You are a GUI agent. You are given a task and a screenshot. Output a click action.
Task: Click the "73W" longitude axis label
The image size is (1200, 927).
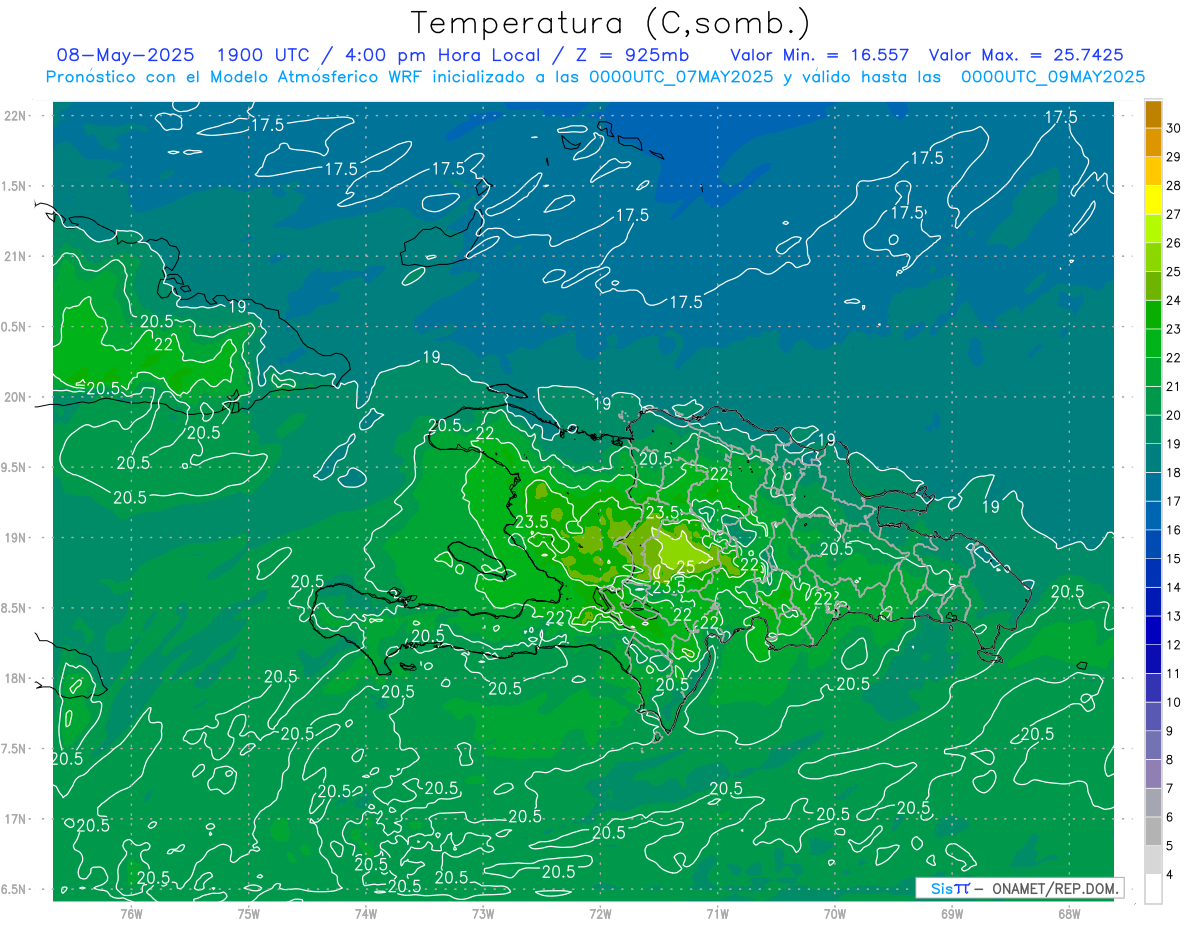click(483, 914)
